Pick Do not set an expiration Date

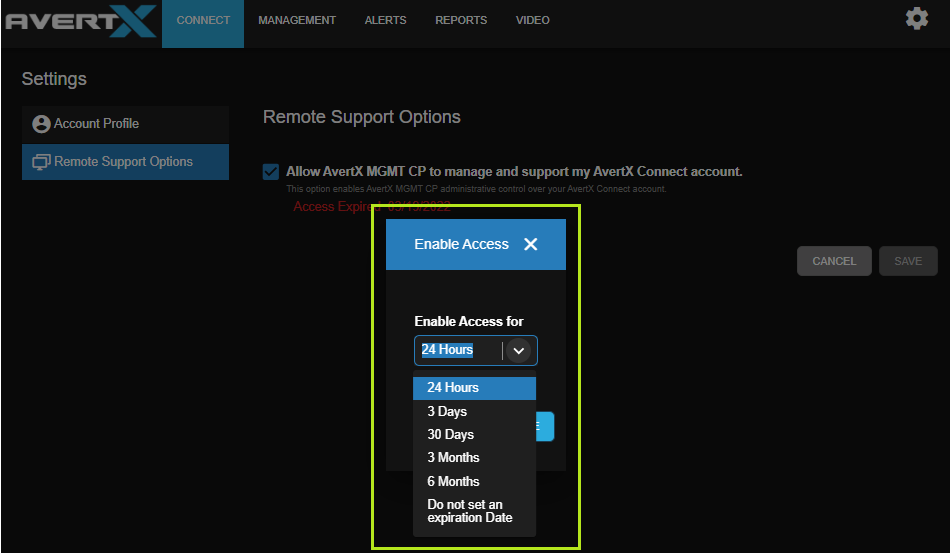pos(474,511)
